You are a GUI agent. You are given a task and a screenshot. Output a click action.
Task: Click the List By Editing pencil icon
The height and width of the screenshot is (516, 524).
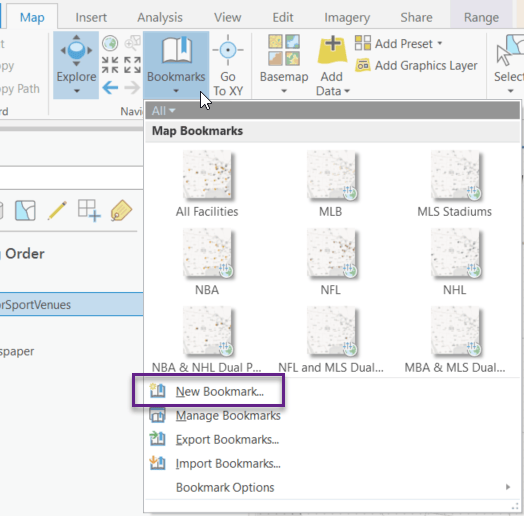[57, 211]
